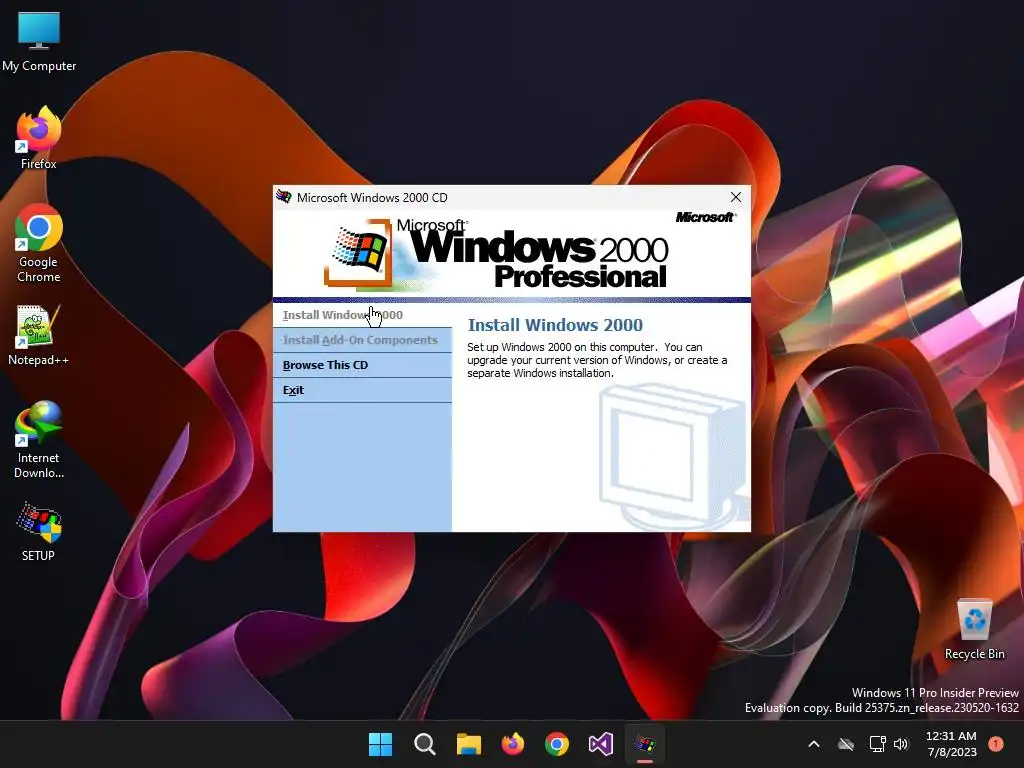The image size is (1024, 768).
Task: Select the Notepad++ desktop shortcut
Action: pos(39,334)
